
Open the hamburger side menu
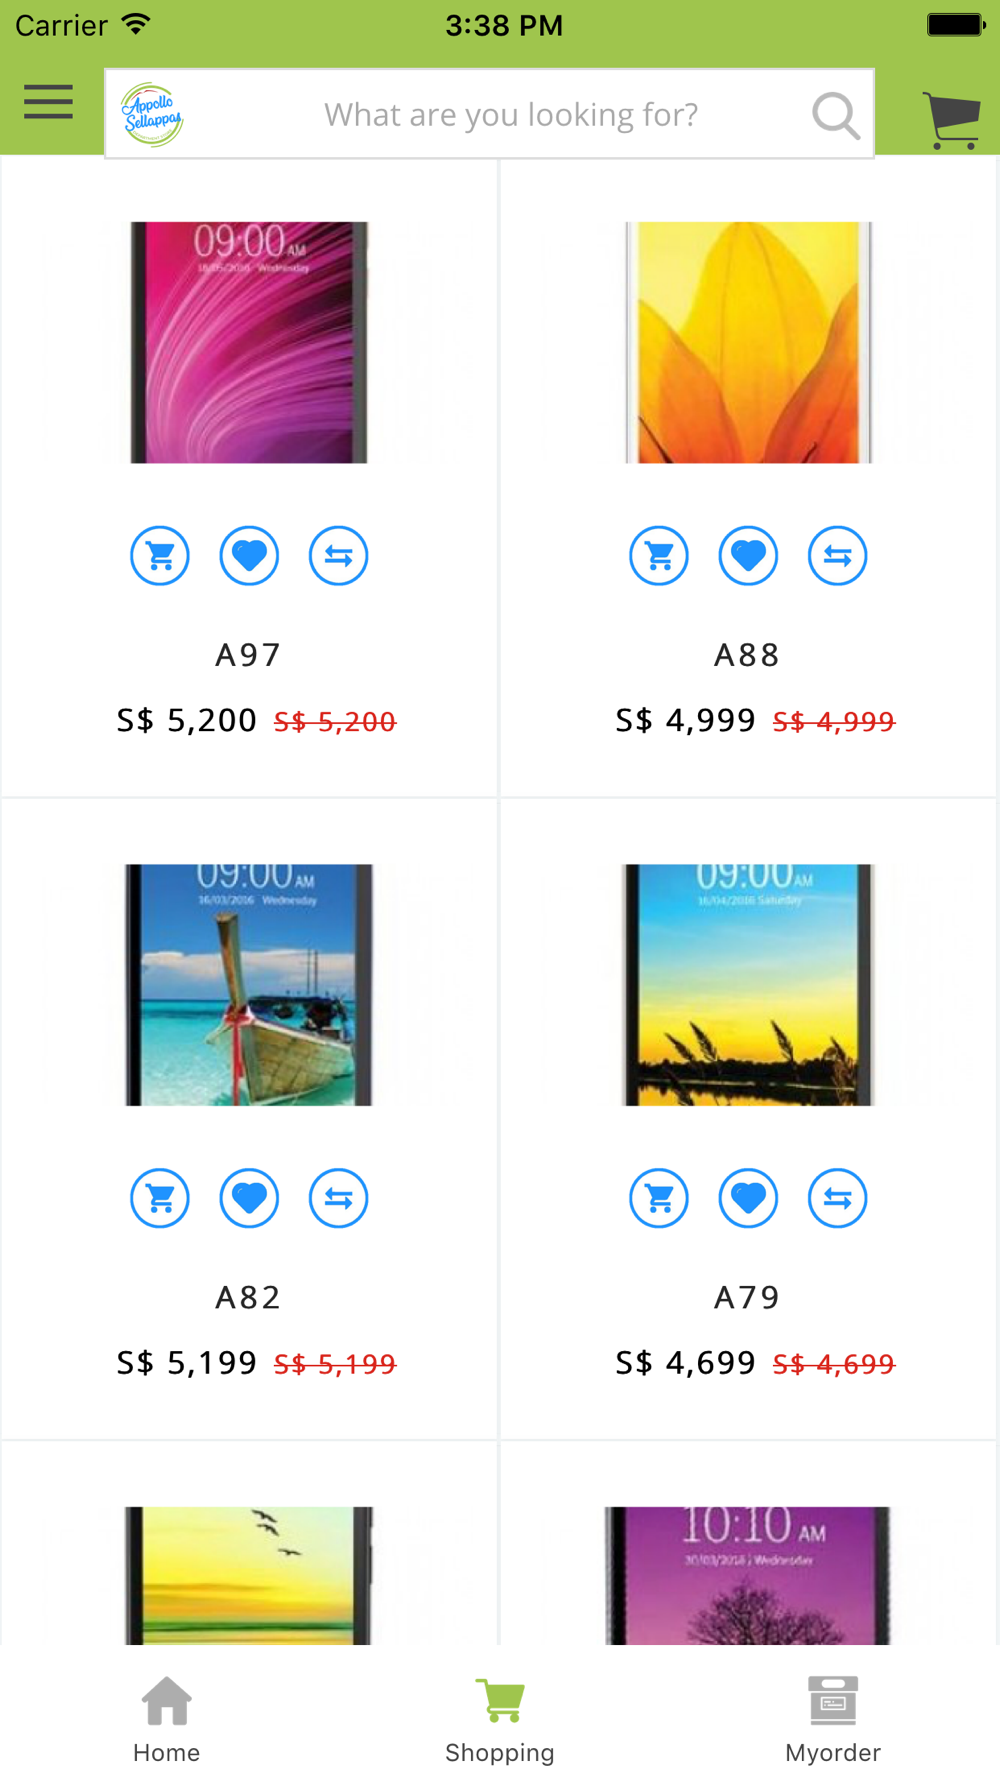click(48, 102)
